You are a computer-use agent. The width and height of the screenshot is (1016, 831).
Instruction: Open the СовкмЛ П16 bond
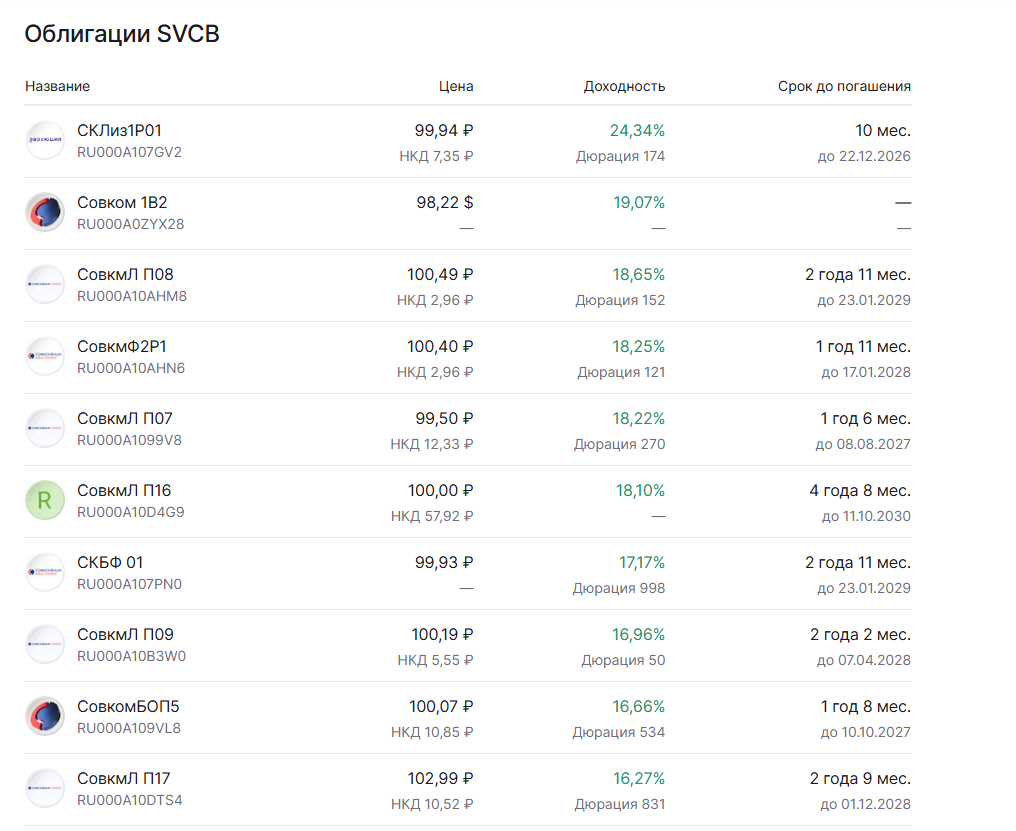[124, 490]
